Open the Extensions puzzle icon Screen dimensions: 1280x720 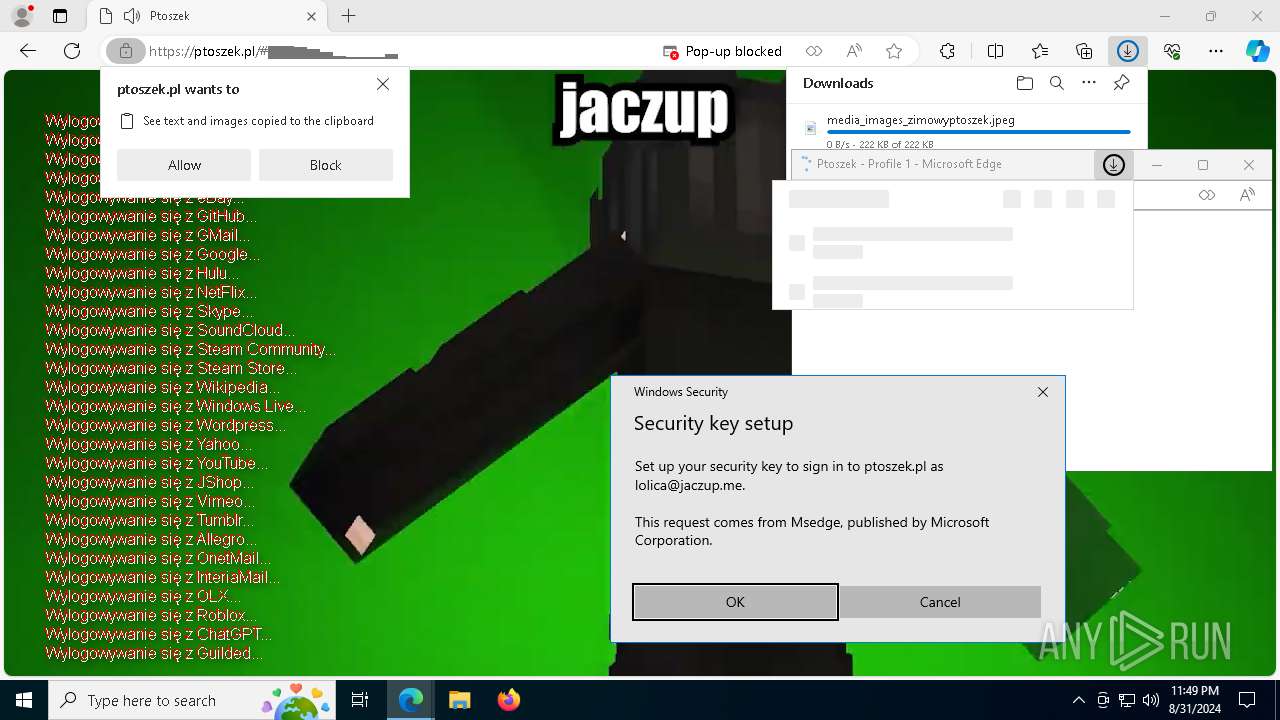coord(947,51)
